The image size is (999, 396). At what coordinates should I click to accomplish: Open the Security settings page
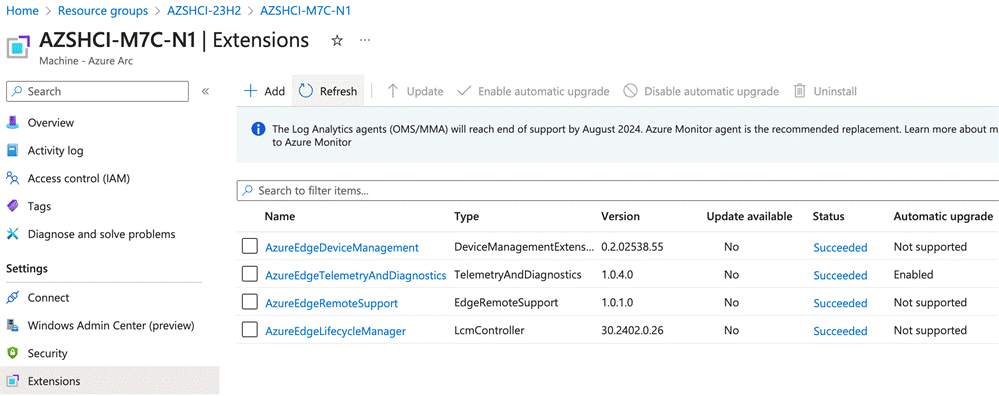click(47, 353)
